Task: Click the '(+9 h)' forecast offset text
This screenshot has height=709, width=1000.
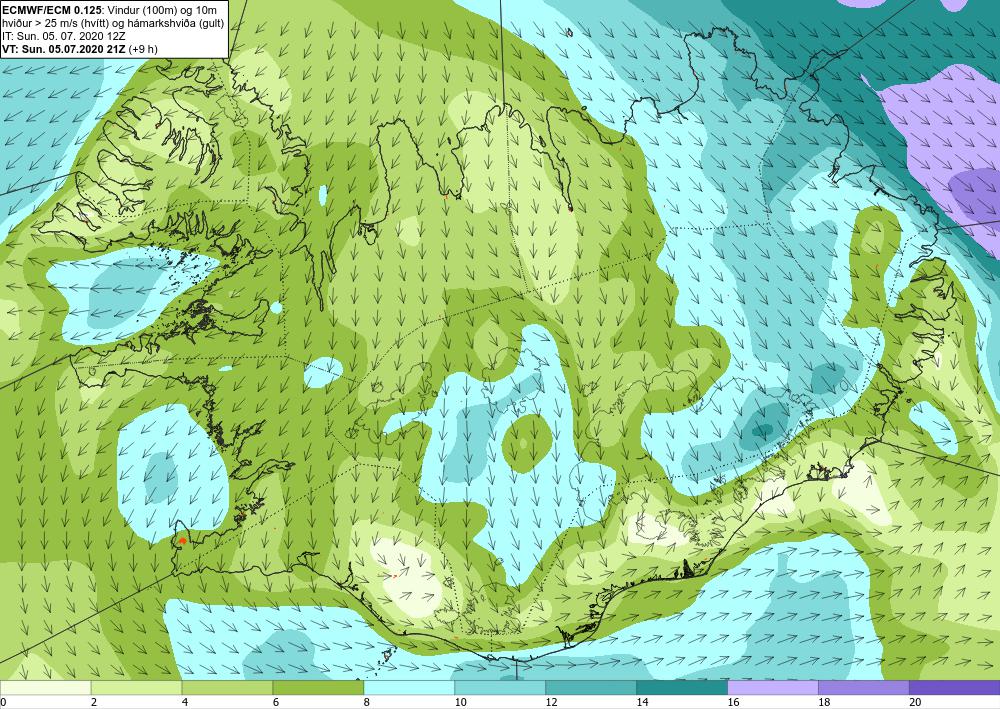Action: (143, 48)
